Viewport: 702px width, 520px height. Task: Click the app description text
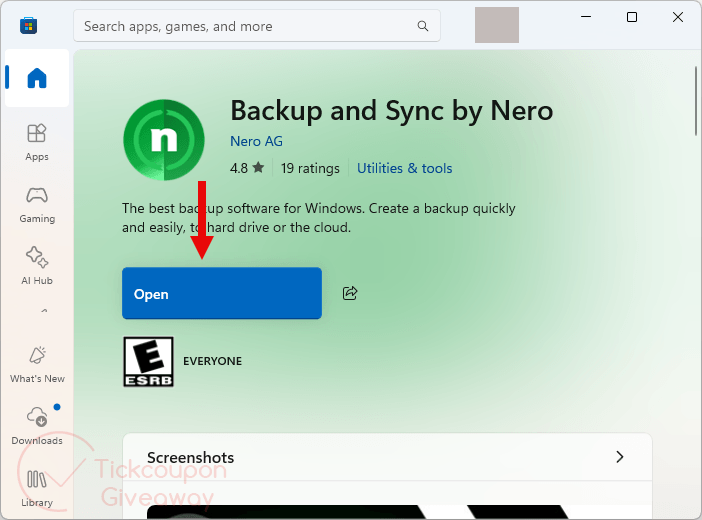(319, 218)
